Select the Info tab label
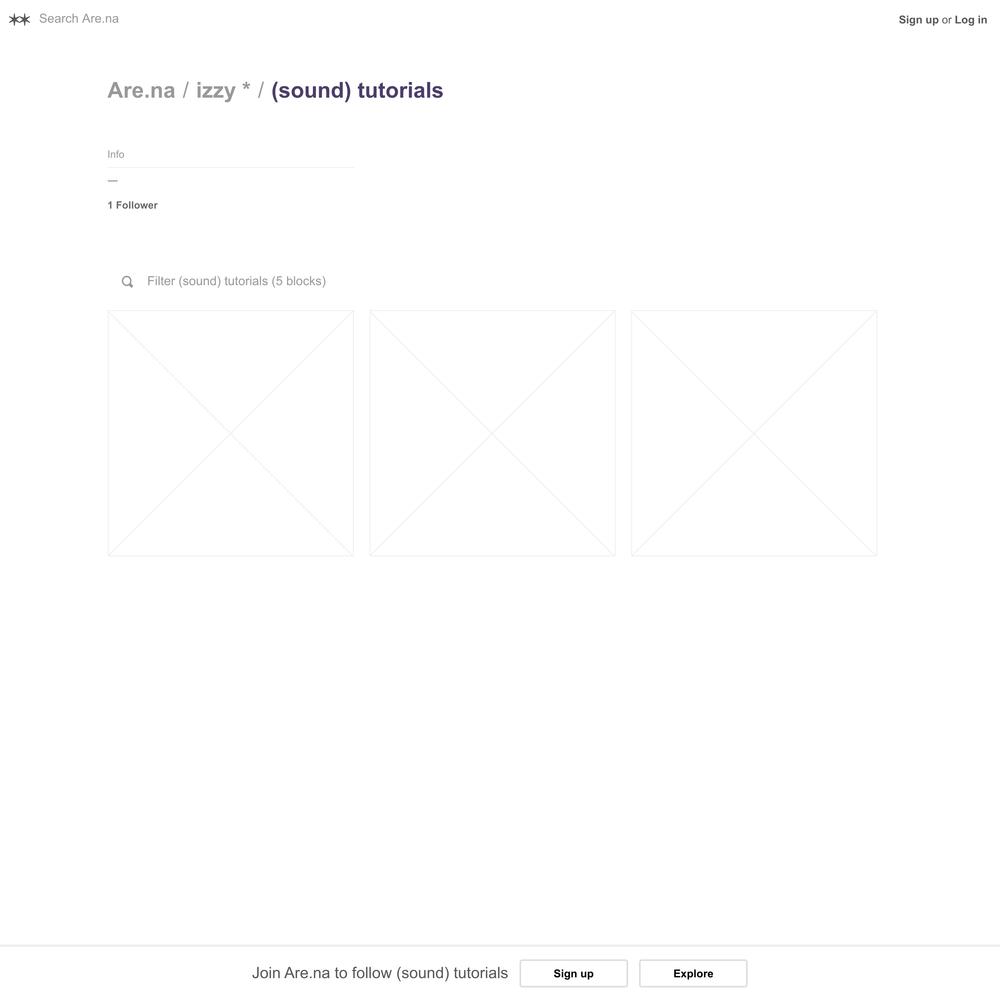The width and height of the screenshot is (1000, 1000). [115, 154]
